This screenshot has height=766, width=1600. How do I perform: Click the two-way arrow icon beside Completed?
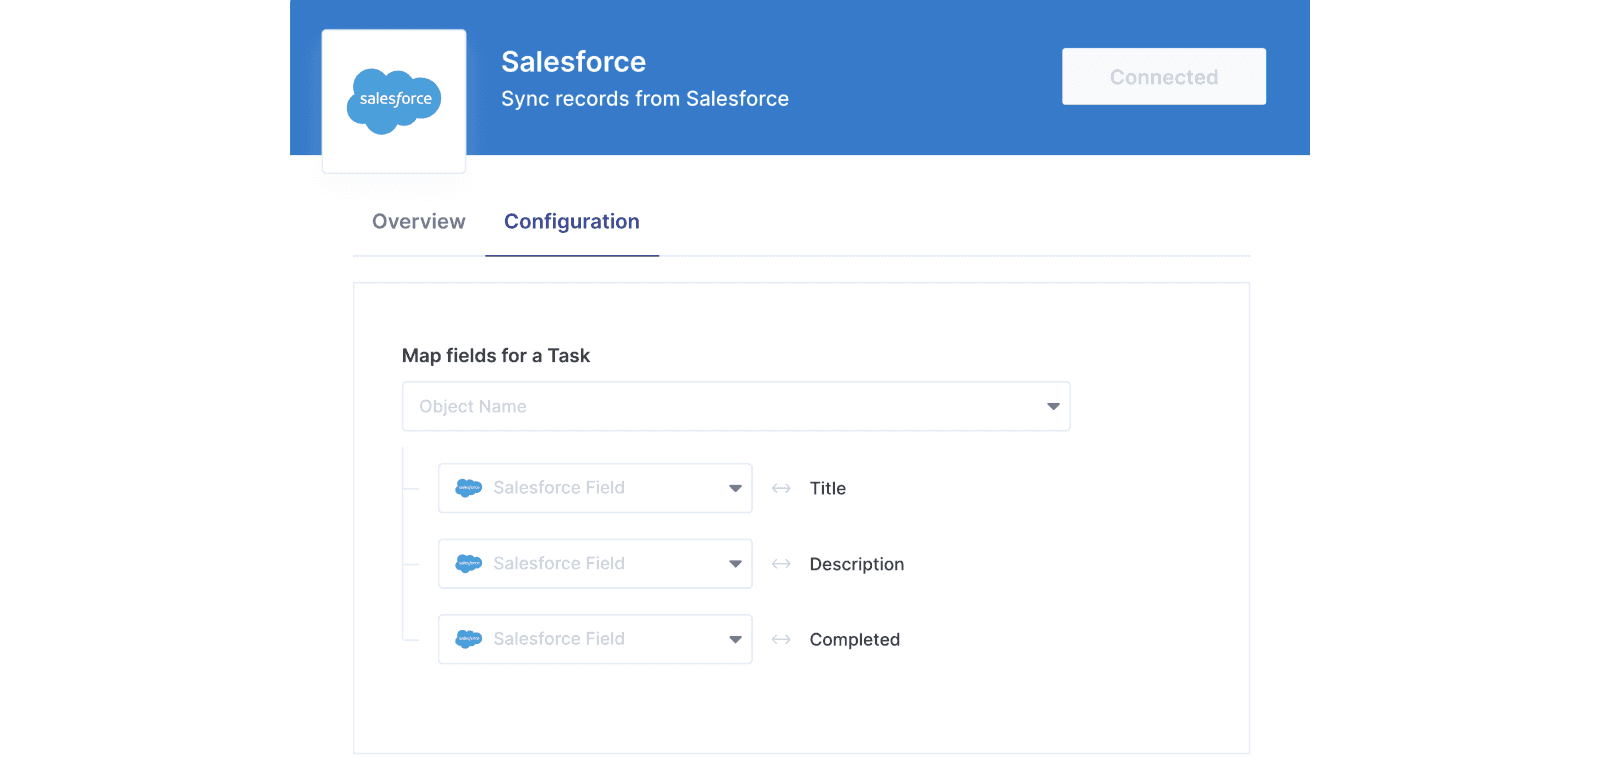pyautogui.click(x=781, y=639)
